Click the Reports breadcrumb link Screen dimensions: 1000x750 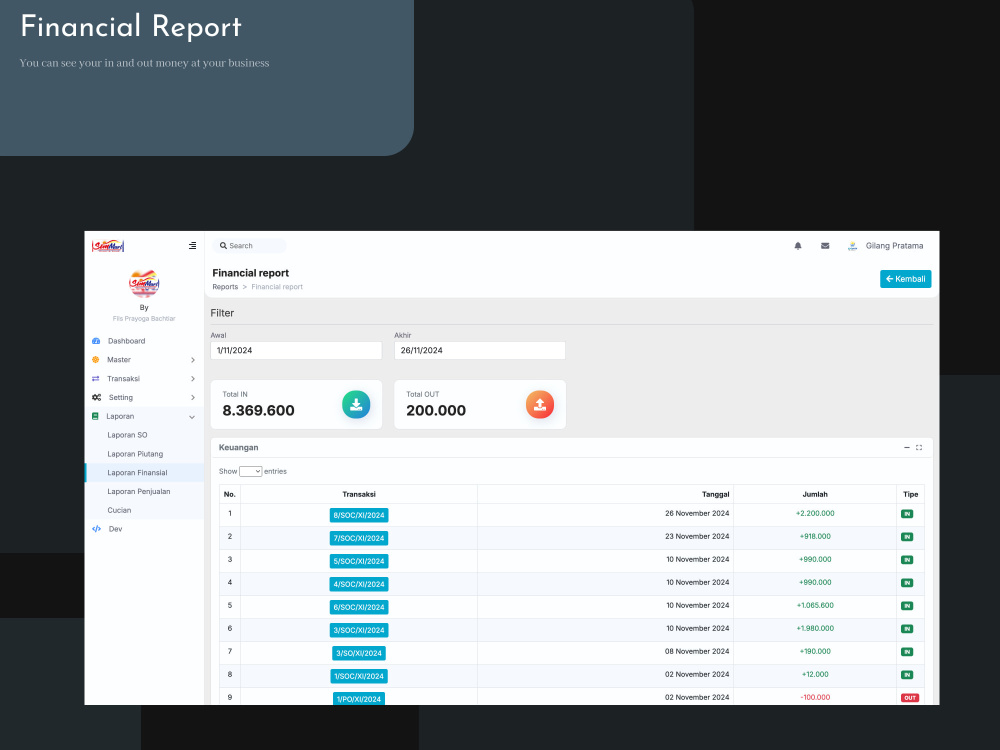(225, 287)
